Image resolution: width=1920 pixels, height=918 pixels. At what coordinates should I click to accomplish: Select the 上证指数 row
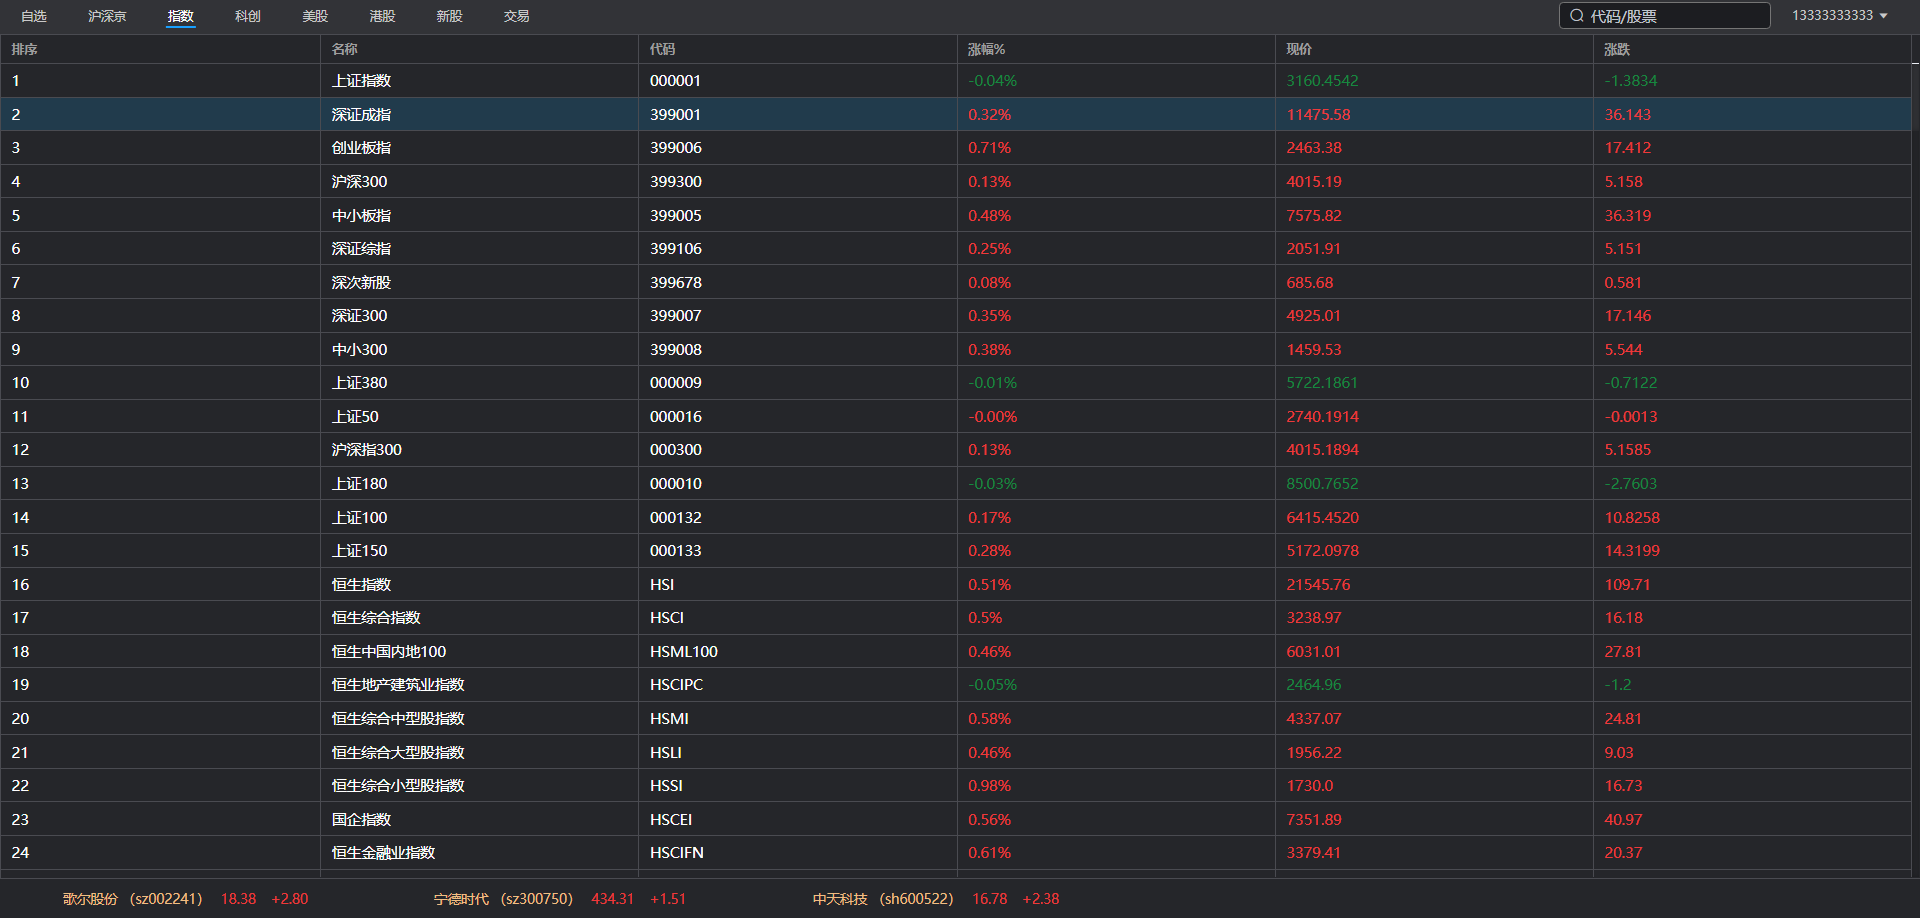click(x=361, y=81)
